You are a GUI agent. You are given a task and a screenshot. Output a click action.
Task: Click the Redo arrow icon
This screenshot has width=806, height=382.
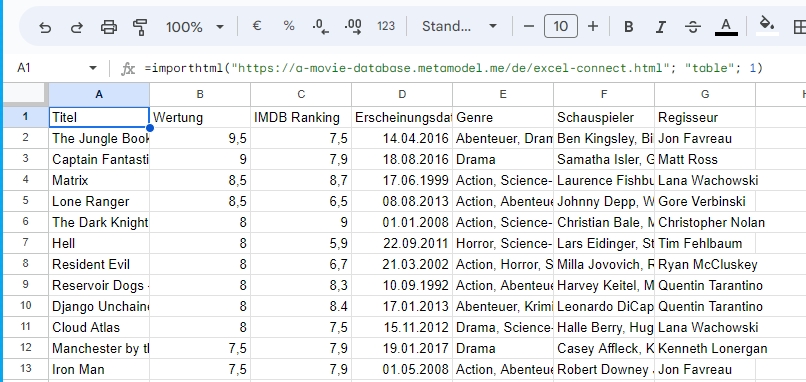(77, 27)
